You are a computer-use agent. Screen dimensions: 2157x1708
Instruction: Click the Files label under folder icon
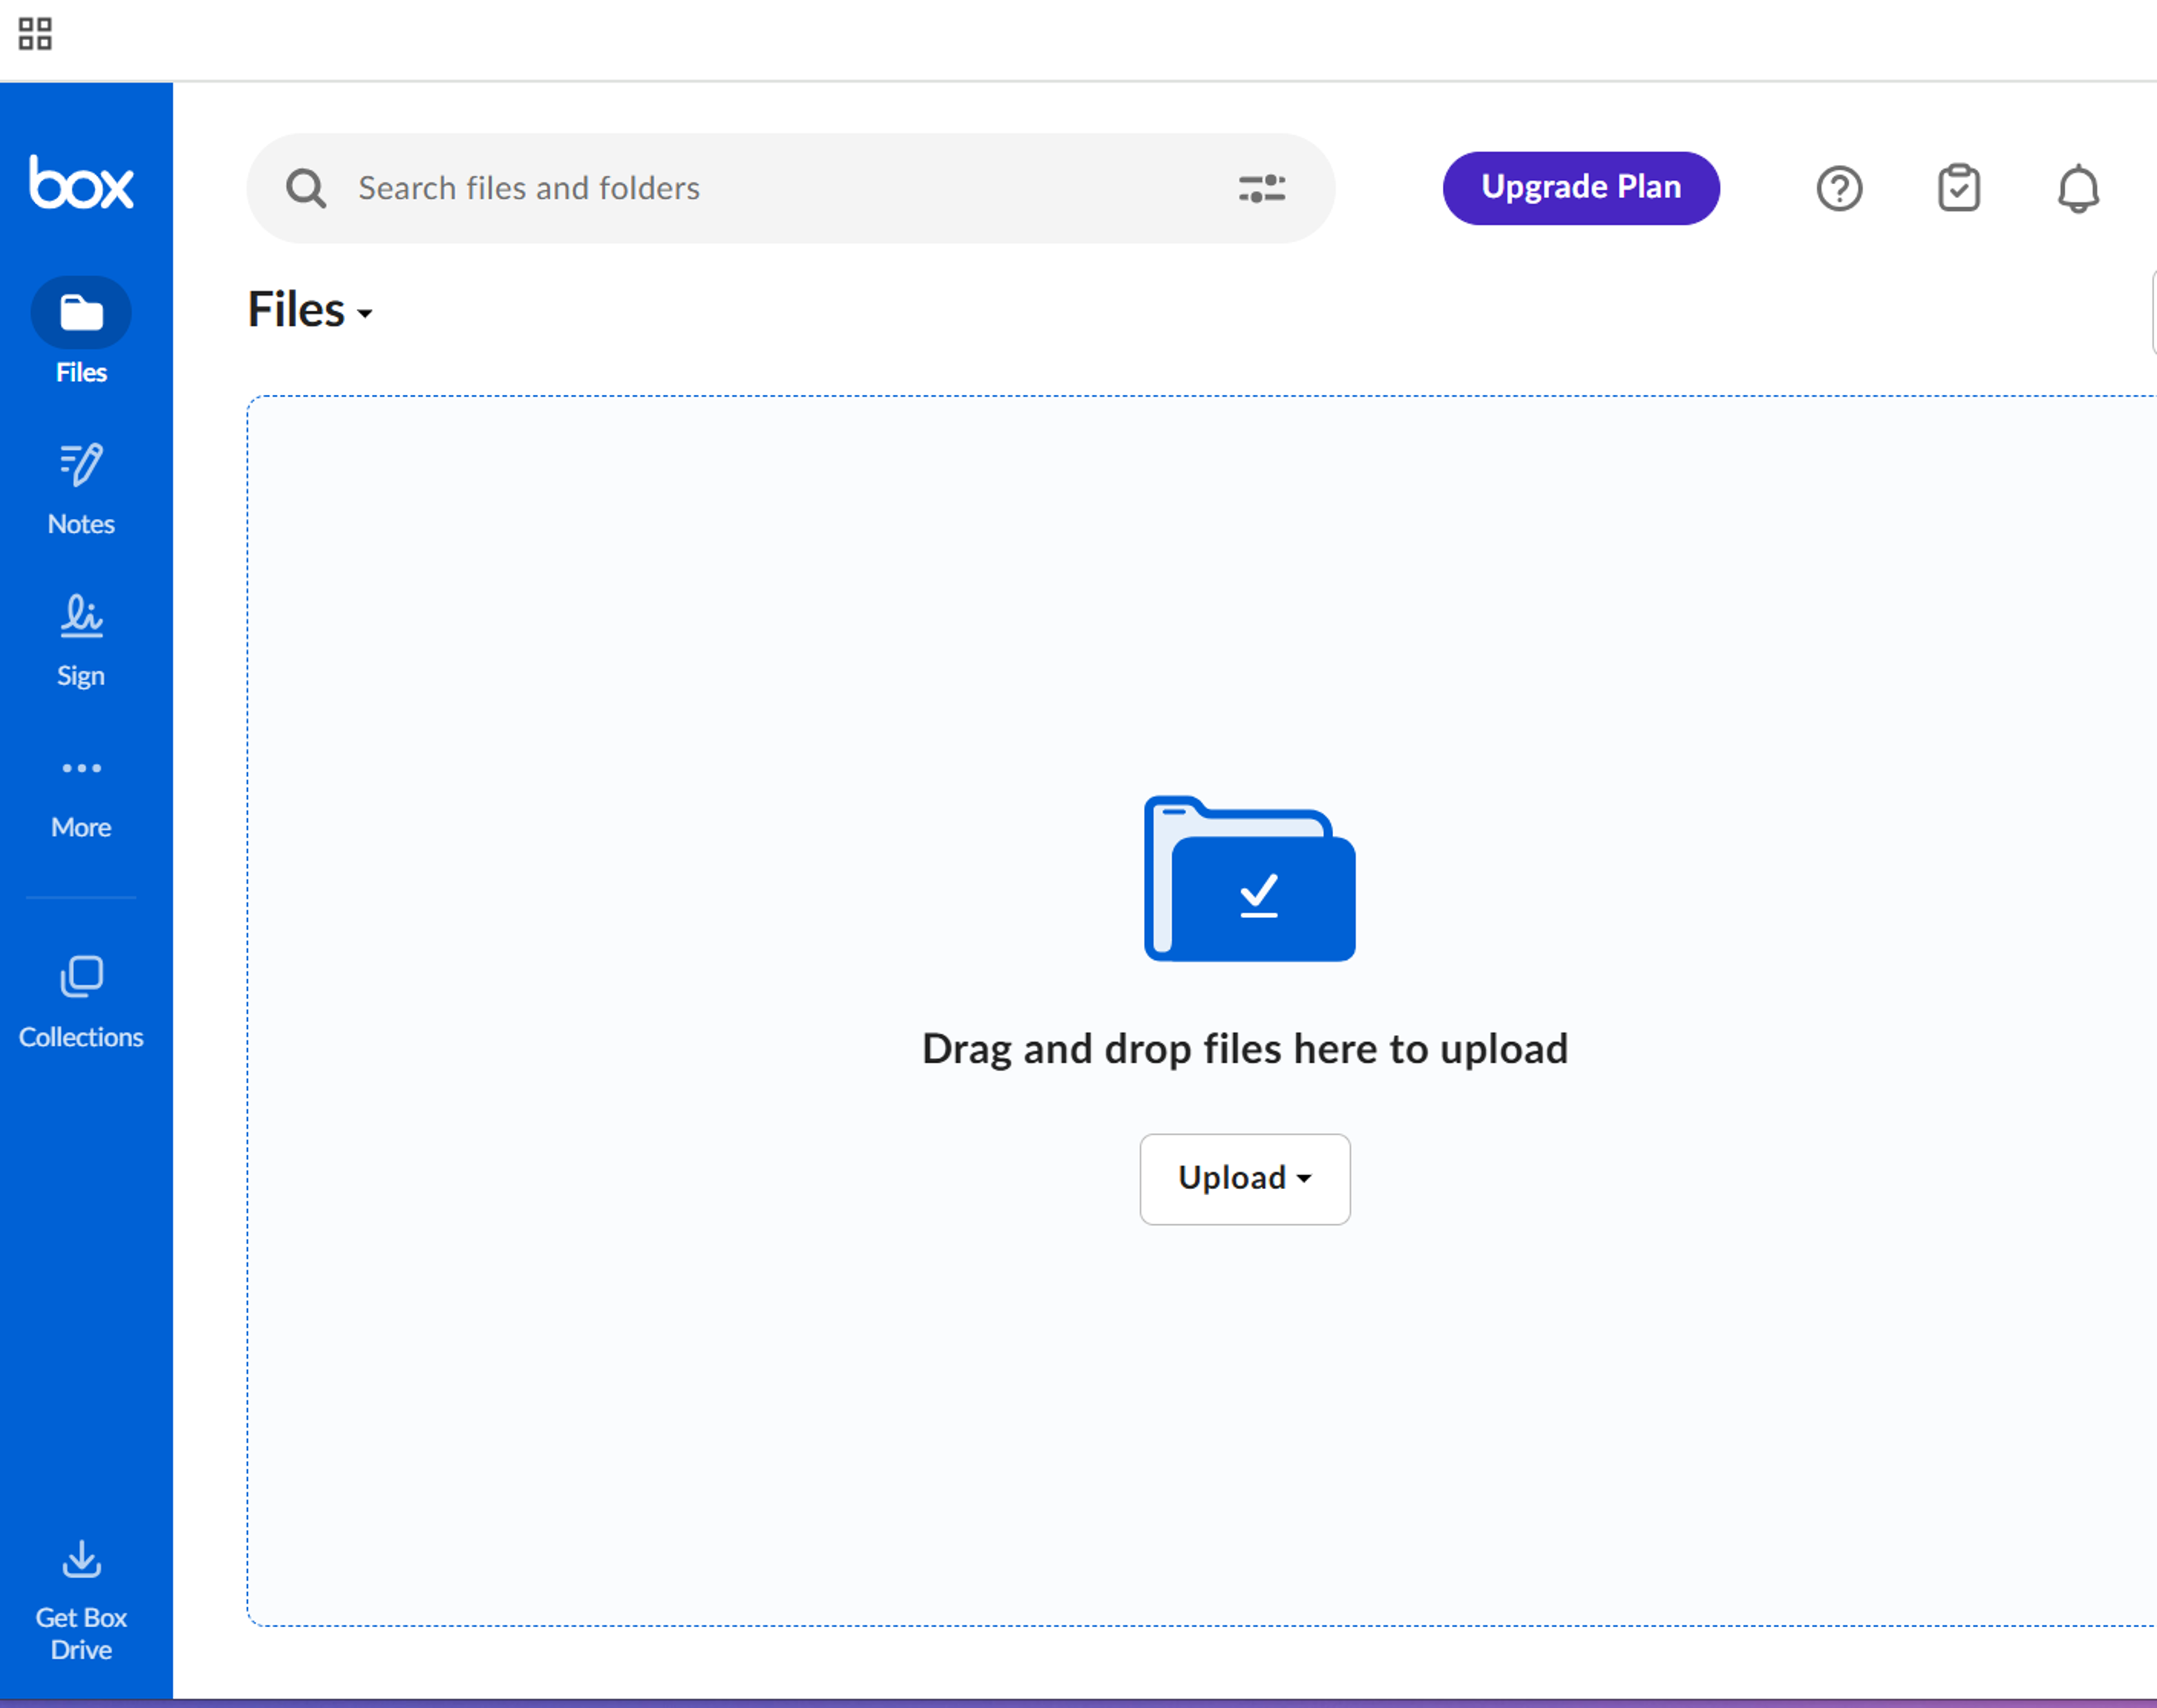coord(81,372)
